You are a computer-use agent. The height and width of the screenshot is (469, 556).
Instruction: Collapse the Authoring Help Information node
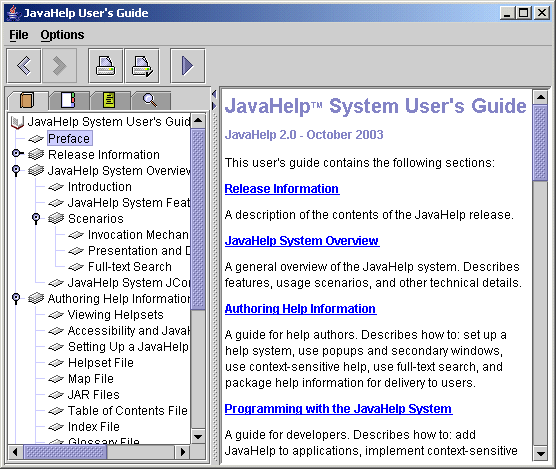coord(16,298)
